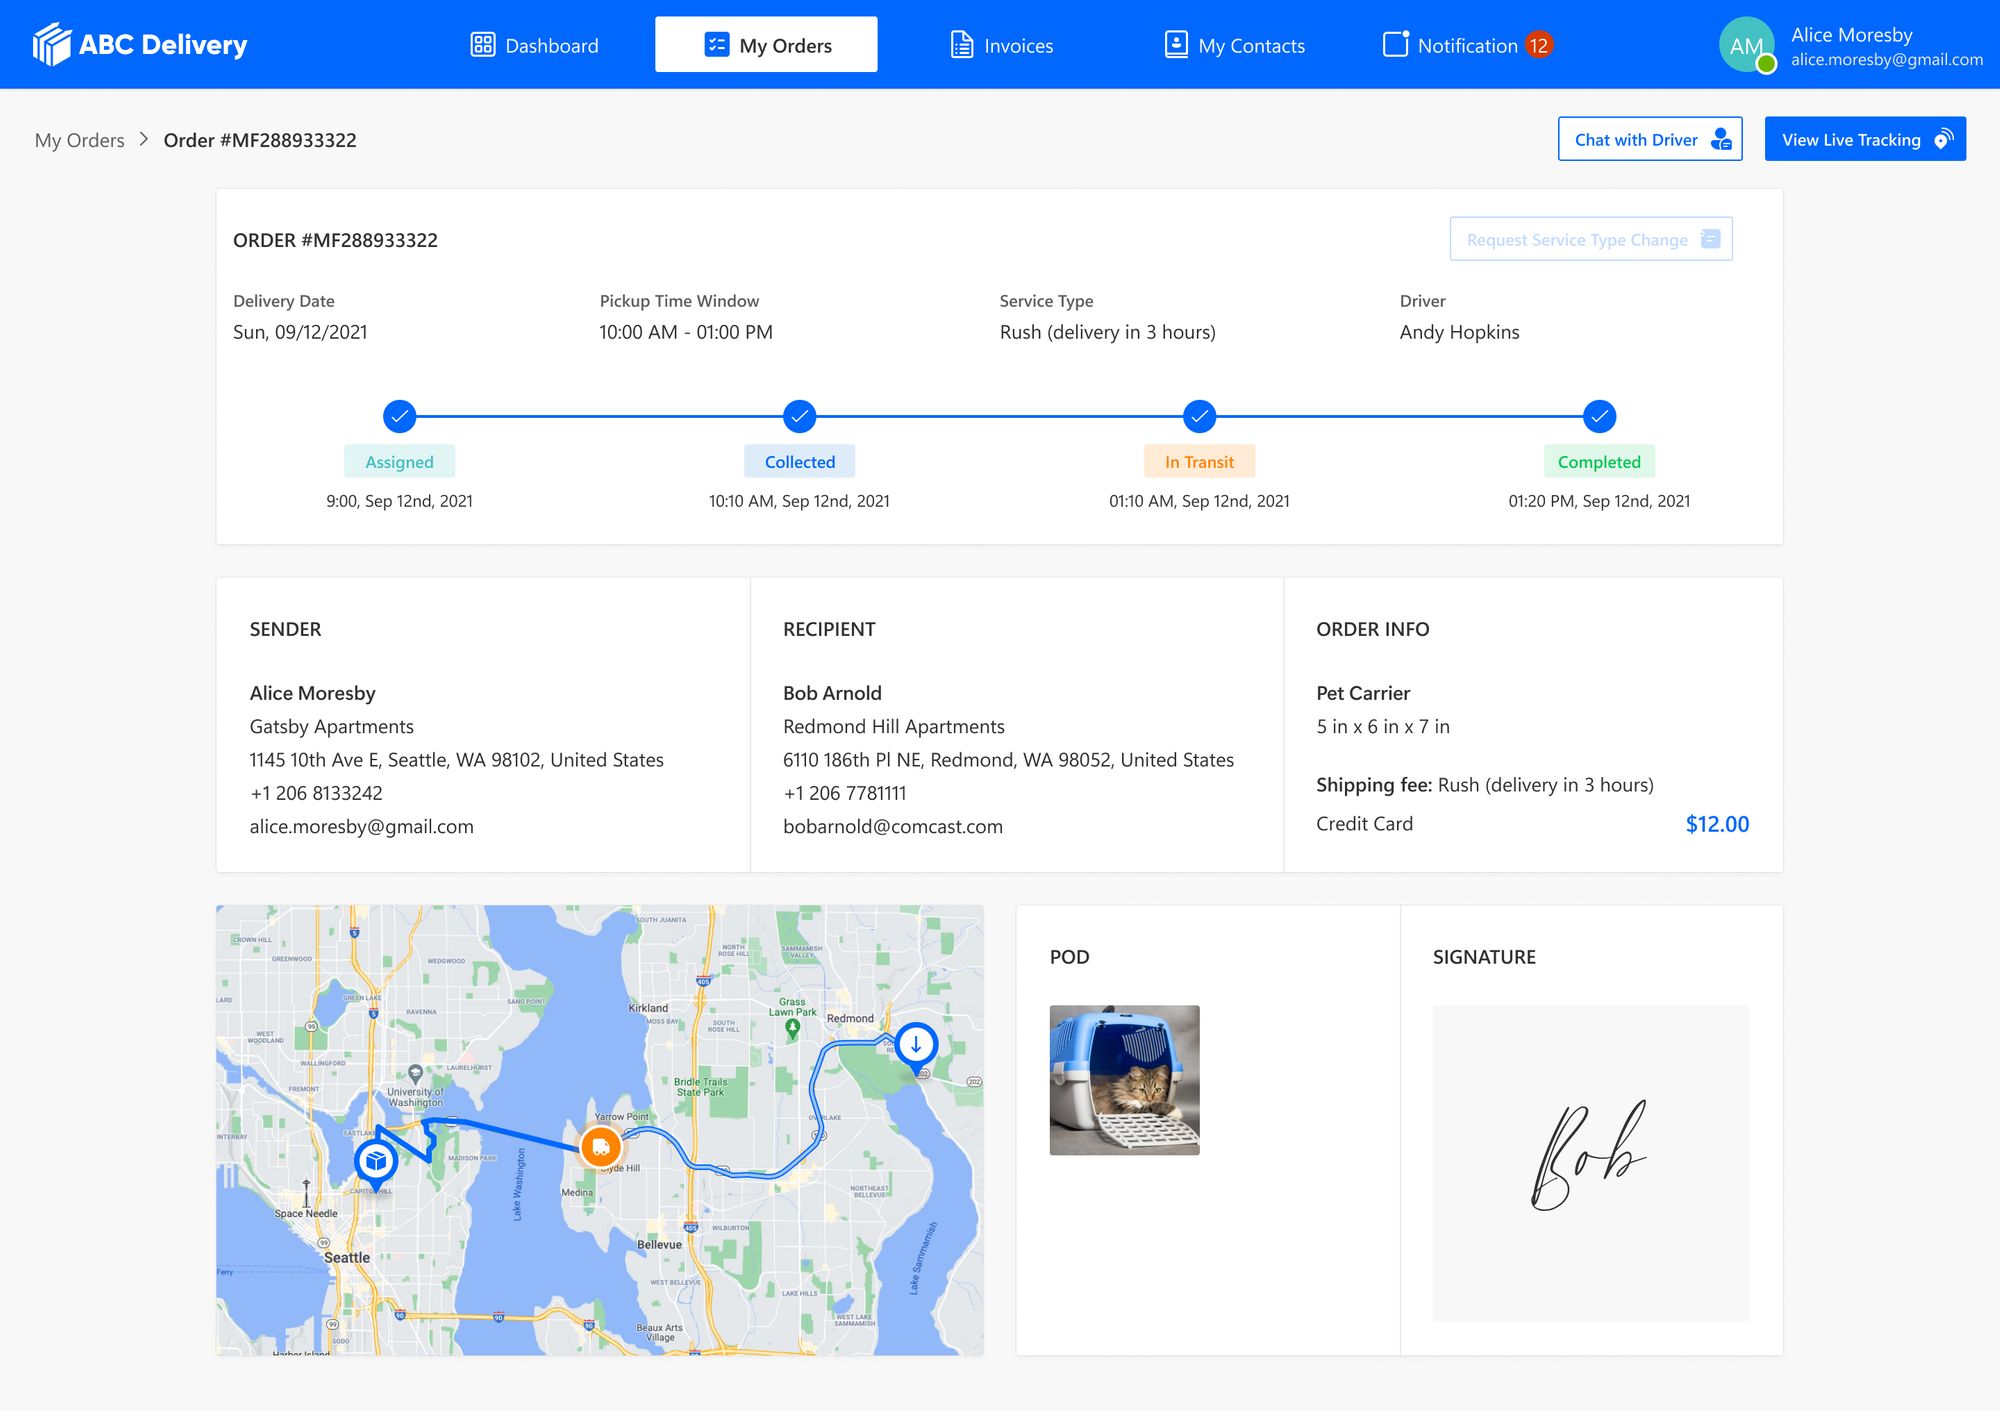Click View Live Tracking button
This screenshot has width=2000, height=1411.
point(1864,139)
